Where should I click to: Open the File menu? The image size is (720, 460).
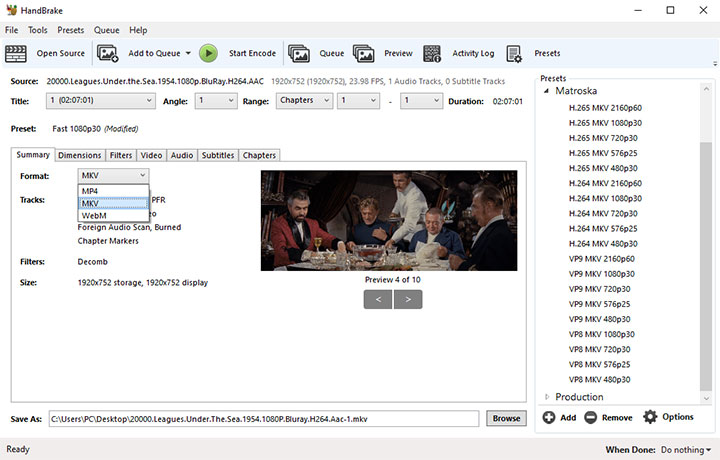pyautogui.click(x=11, y=30)
